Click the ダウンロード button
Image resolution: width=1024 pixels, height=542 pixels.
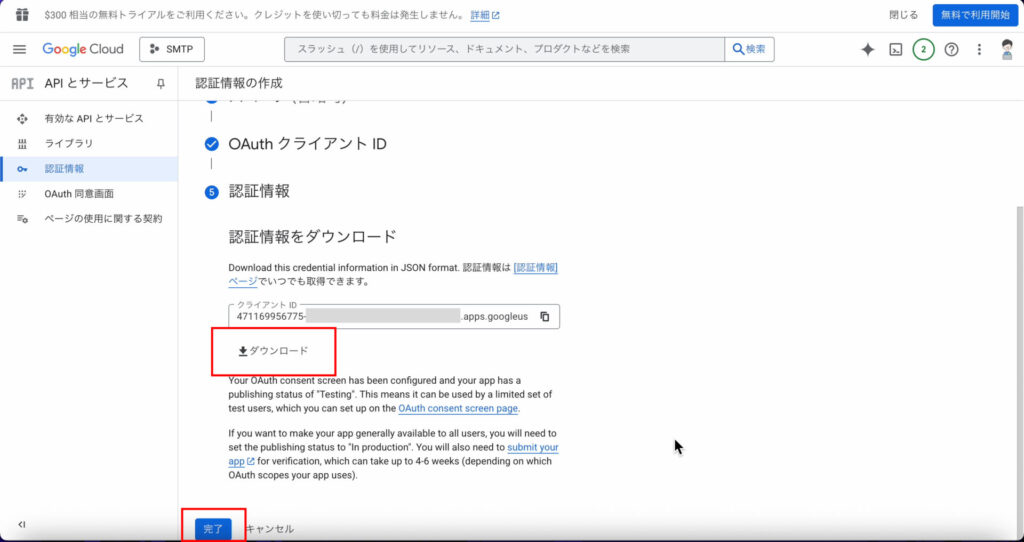pyautogui.click(x=273, y=351)
